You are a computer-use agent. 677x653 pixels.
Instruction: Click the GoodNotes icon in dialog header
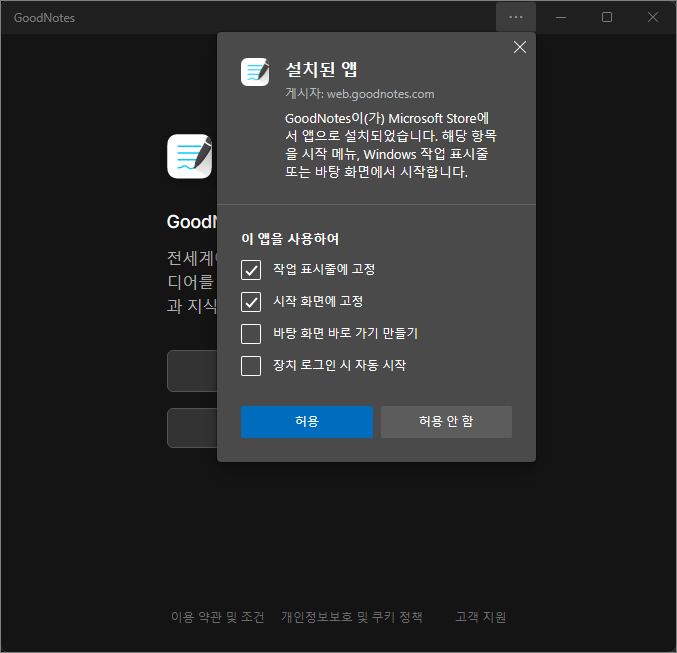click(x=255, y=72)
